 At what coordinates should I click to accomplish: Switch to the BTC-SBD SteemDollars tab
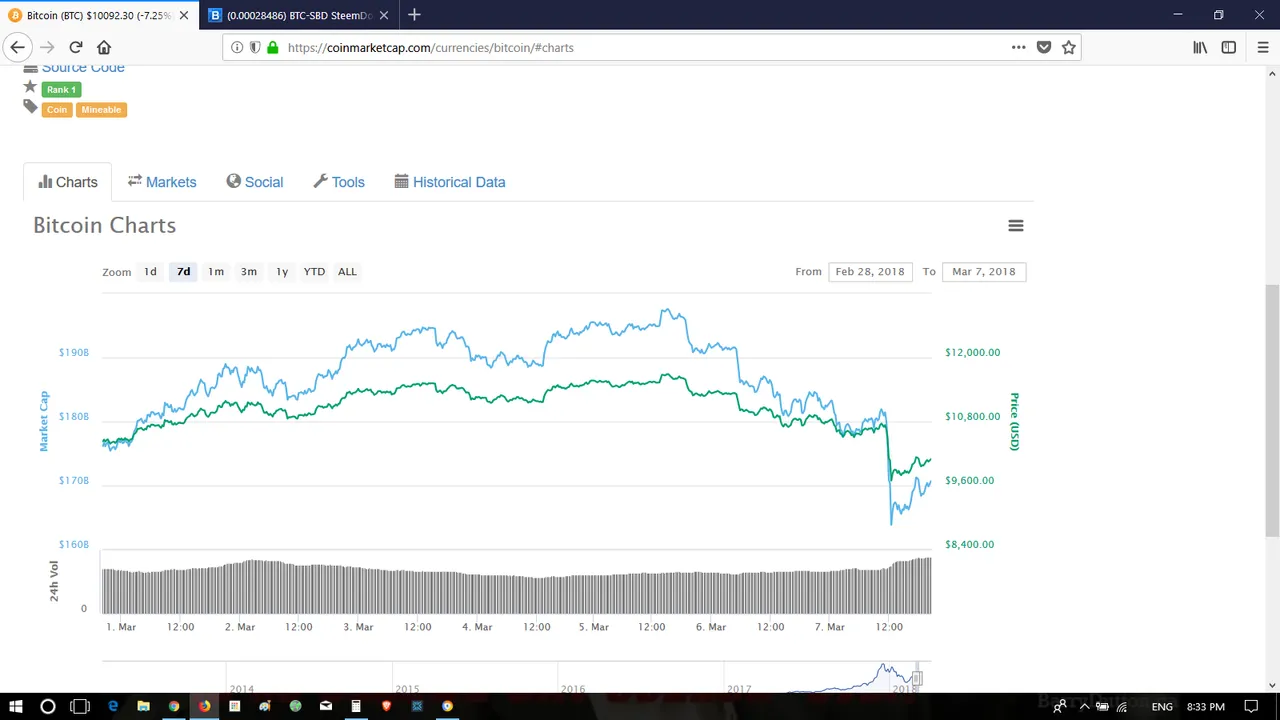(297, 15)
